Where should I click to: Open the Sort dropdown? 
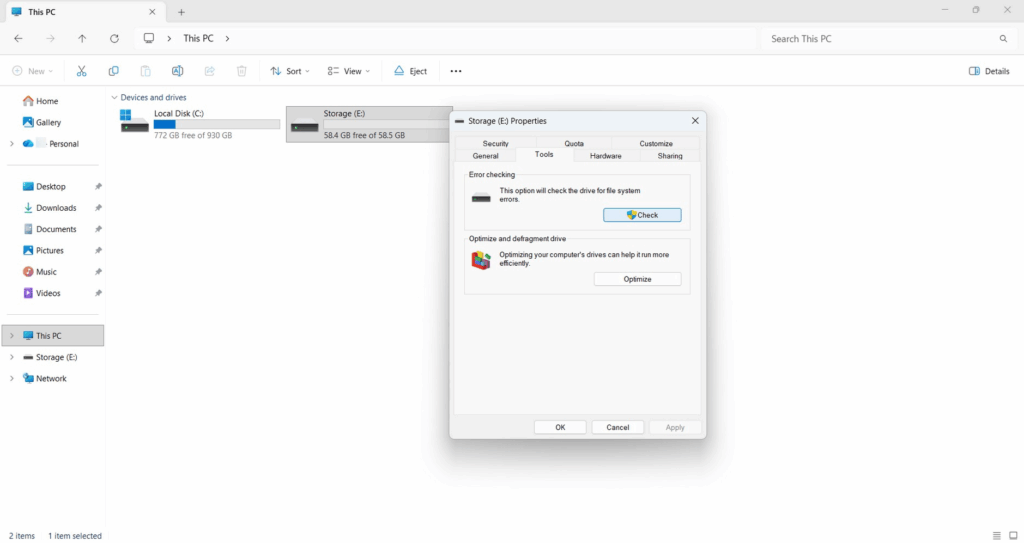click(290, 71)
